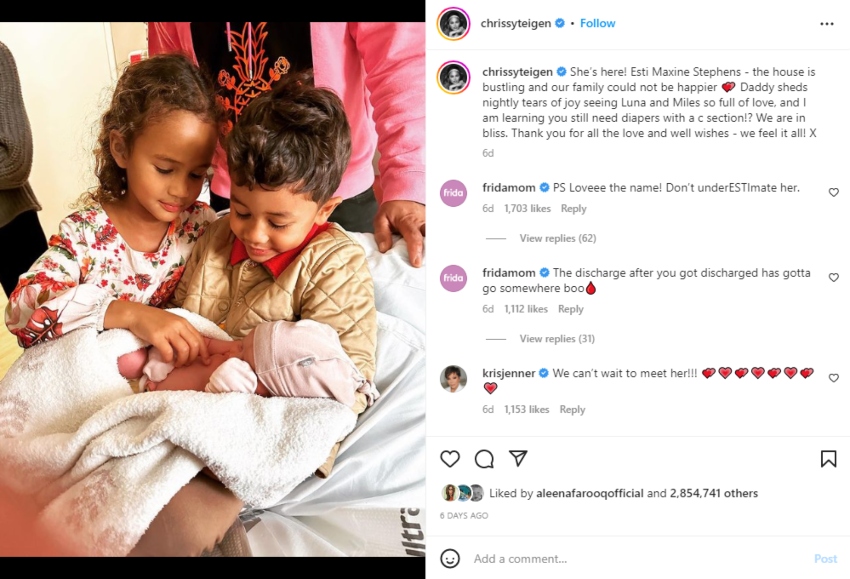850x579 pixels.
Task: Save post with bookmark icon
Action: [x=828, y=459]
